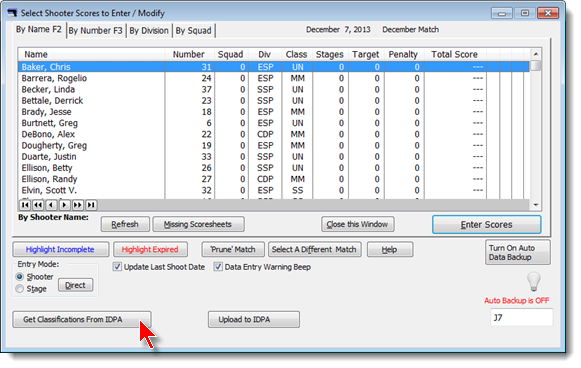Jump to last record navigation icon
581x368 pixels.
point(91,205)
